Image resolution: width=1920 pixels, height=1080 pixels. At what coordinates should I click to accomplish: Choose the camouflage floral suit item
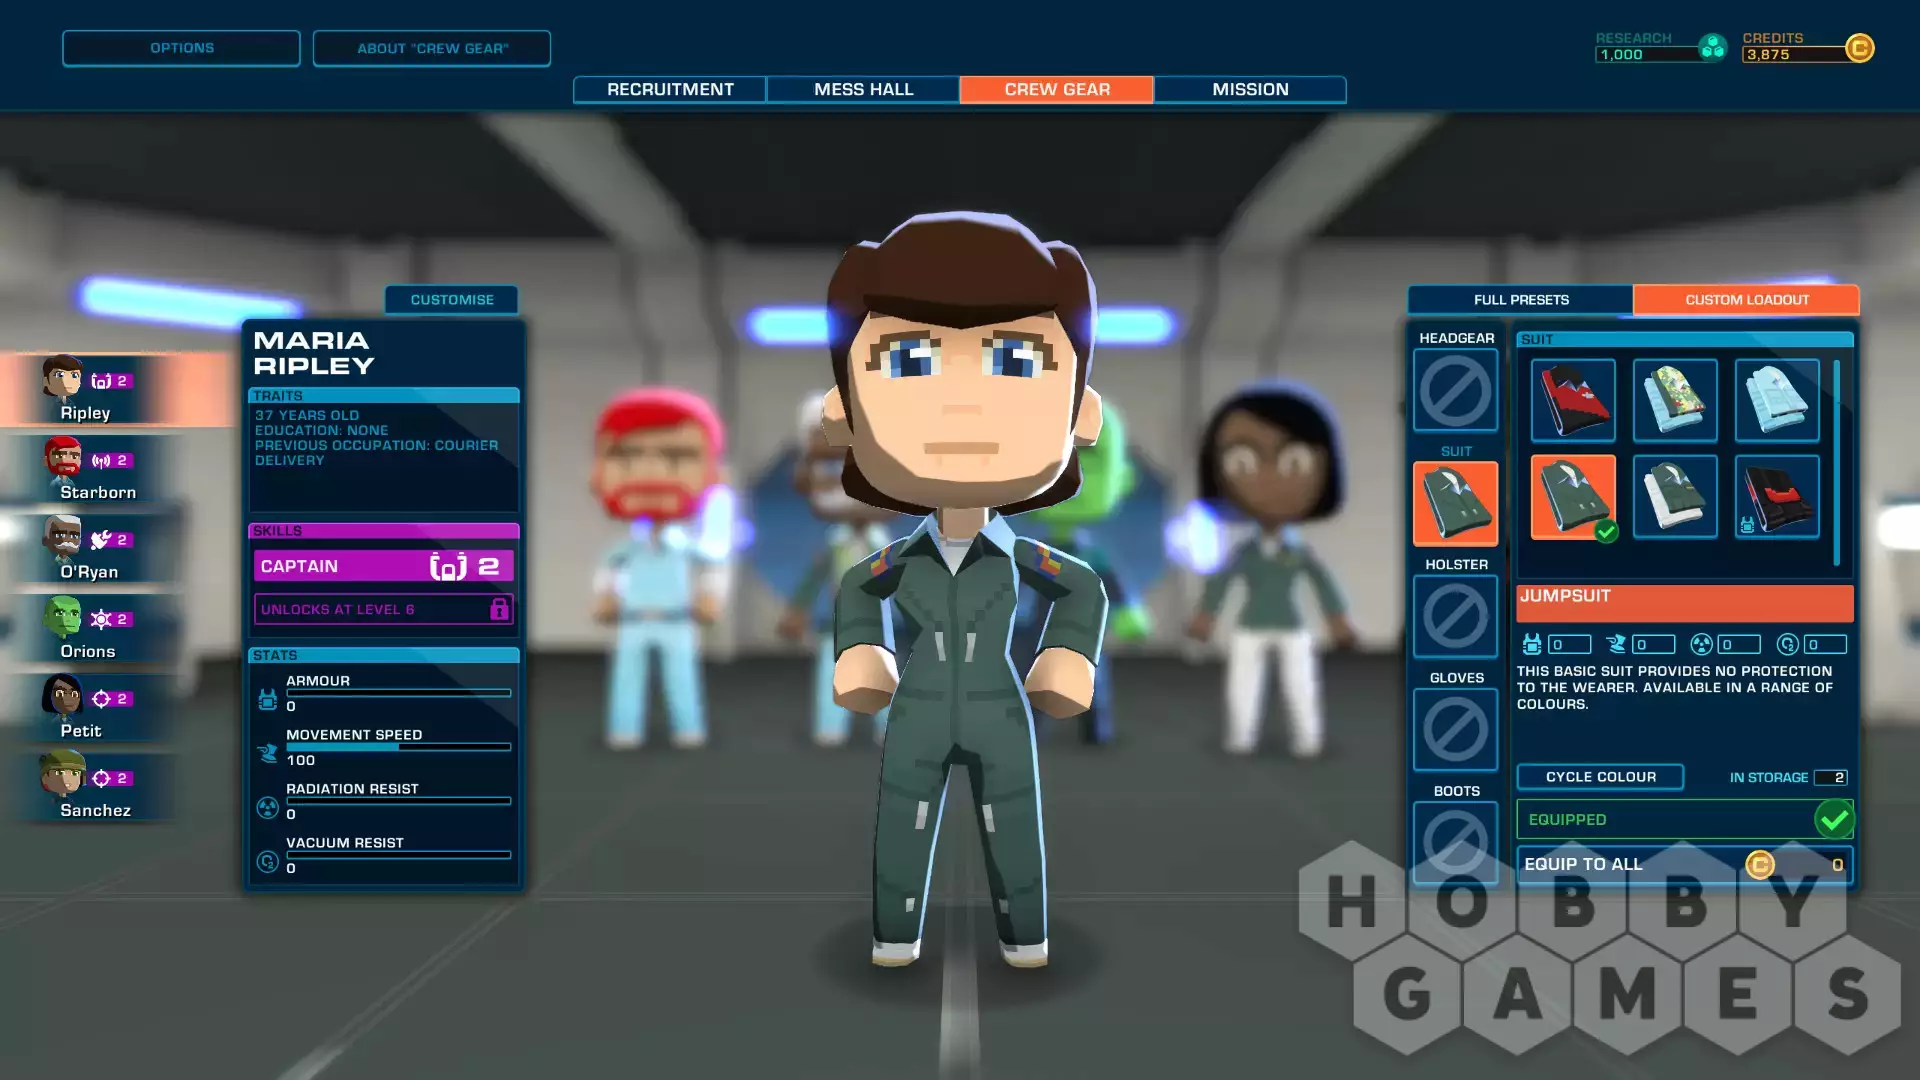(1674, 400)
